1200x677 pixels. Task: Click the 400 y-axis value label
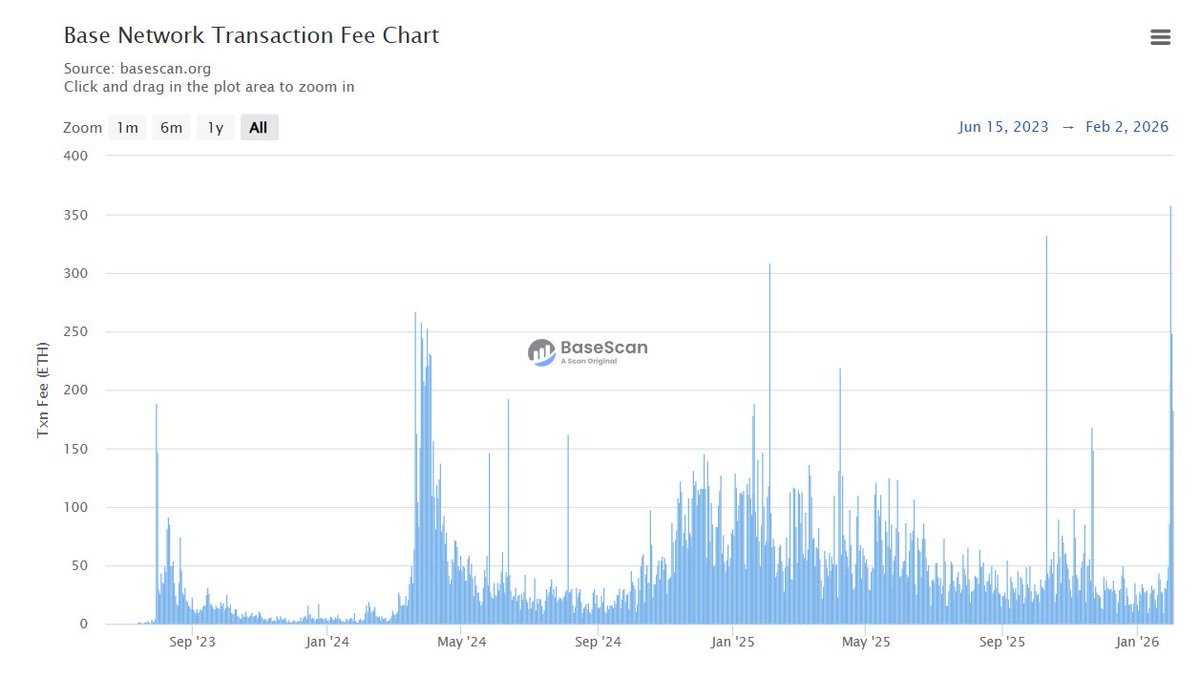pos(75,156)
